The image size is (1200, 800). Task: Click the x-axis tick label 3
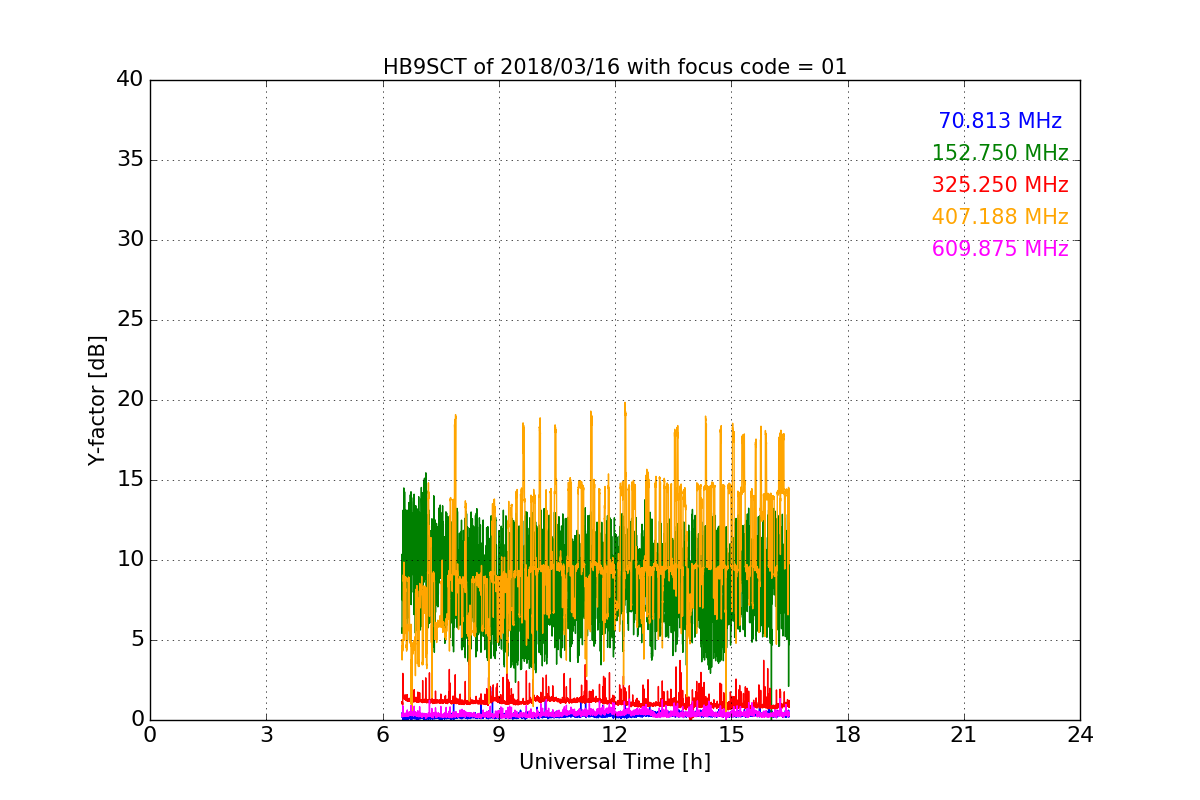point(266,735)
